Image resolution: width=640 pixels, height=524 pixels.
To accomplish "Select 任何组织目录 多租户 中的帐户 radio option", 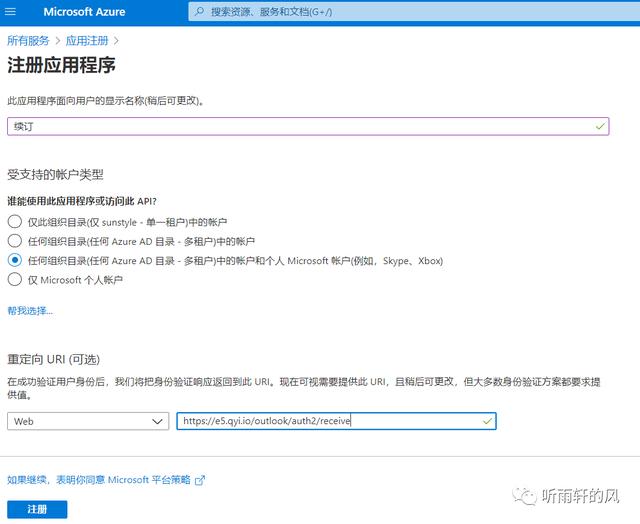I will click(x=15, y=241).
